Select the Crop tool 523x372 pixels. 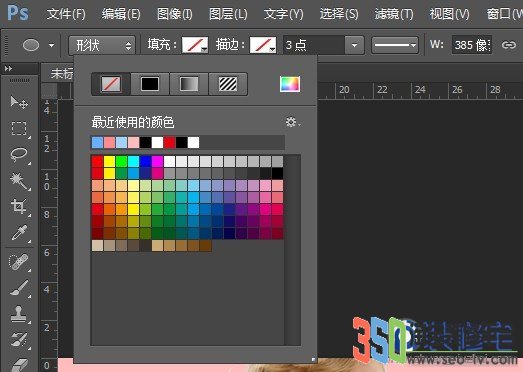(19, 206)
